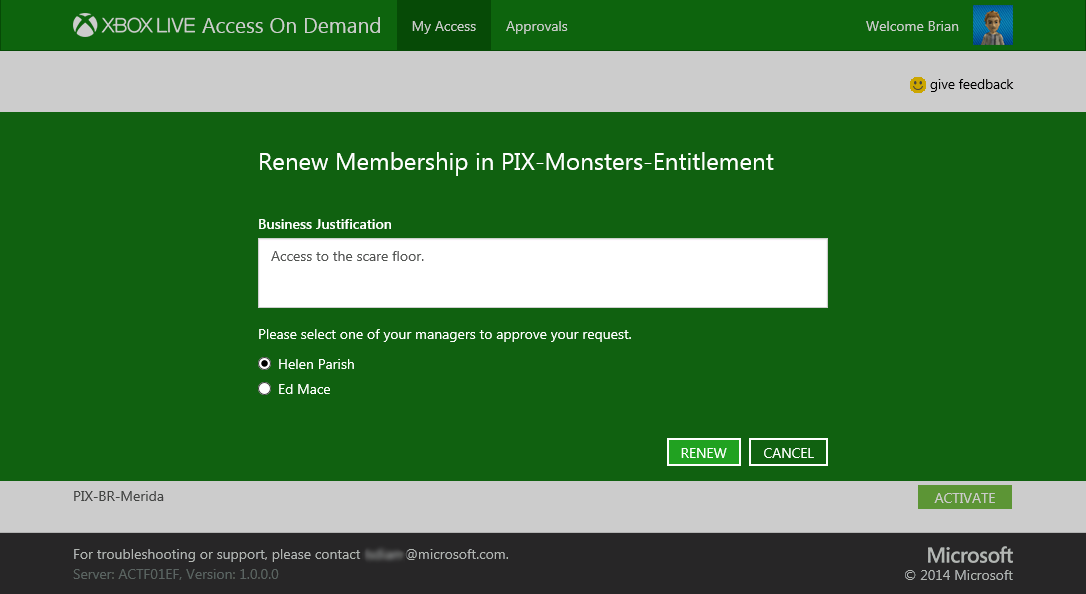Open the My Access tab
The height and width of the screenshot is (594, 1086).
click(444, 26)
